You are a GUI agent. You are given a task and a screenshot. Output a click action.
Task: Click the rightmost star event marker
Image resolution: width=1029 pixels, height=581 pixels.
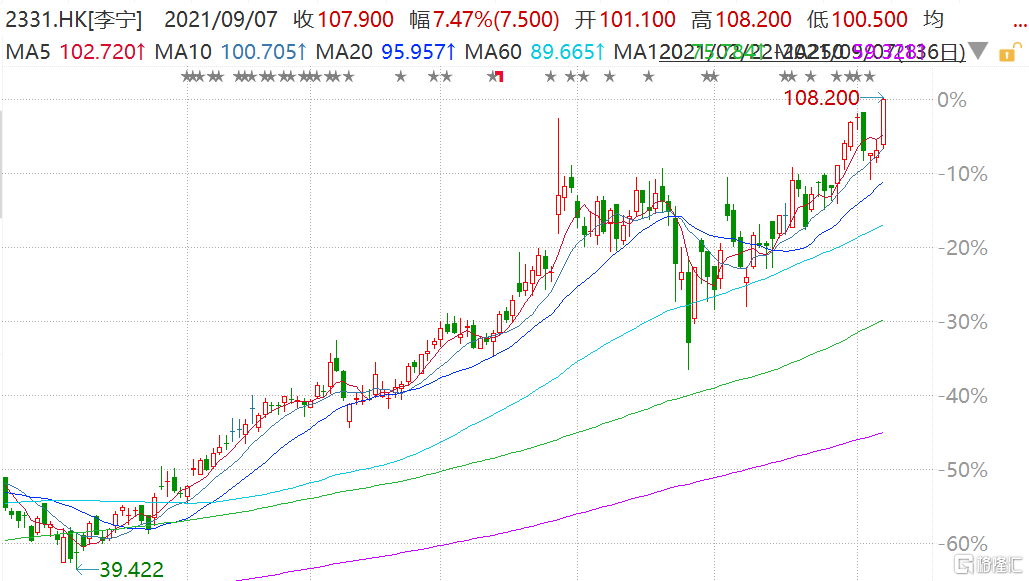pos(871,77)
